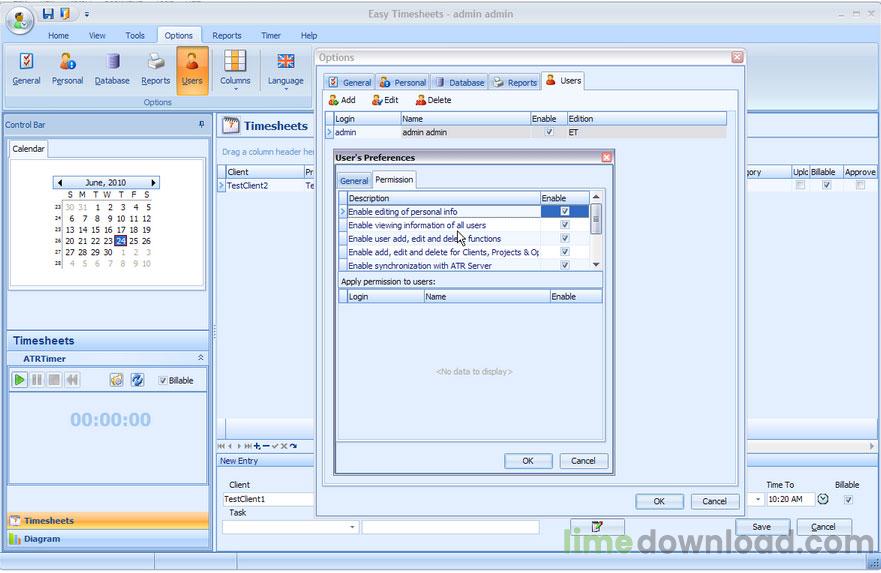Go to next month in calendar
The height and width of the screenshot is (573, 881).
(153, 183)
